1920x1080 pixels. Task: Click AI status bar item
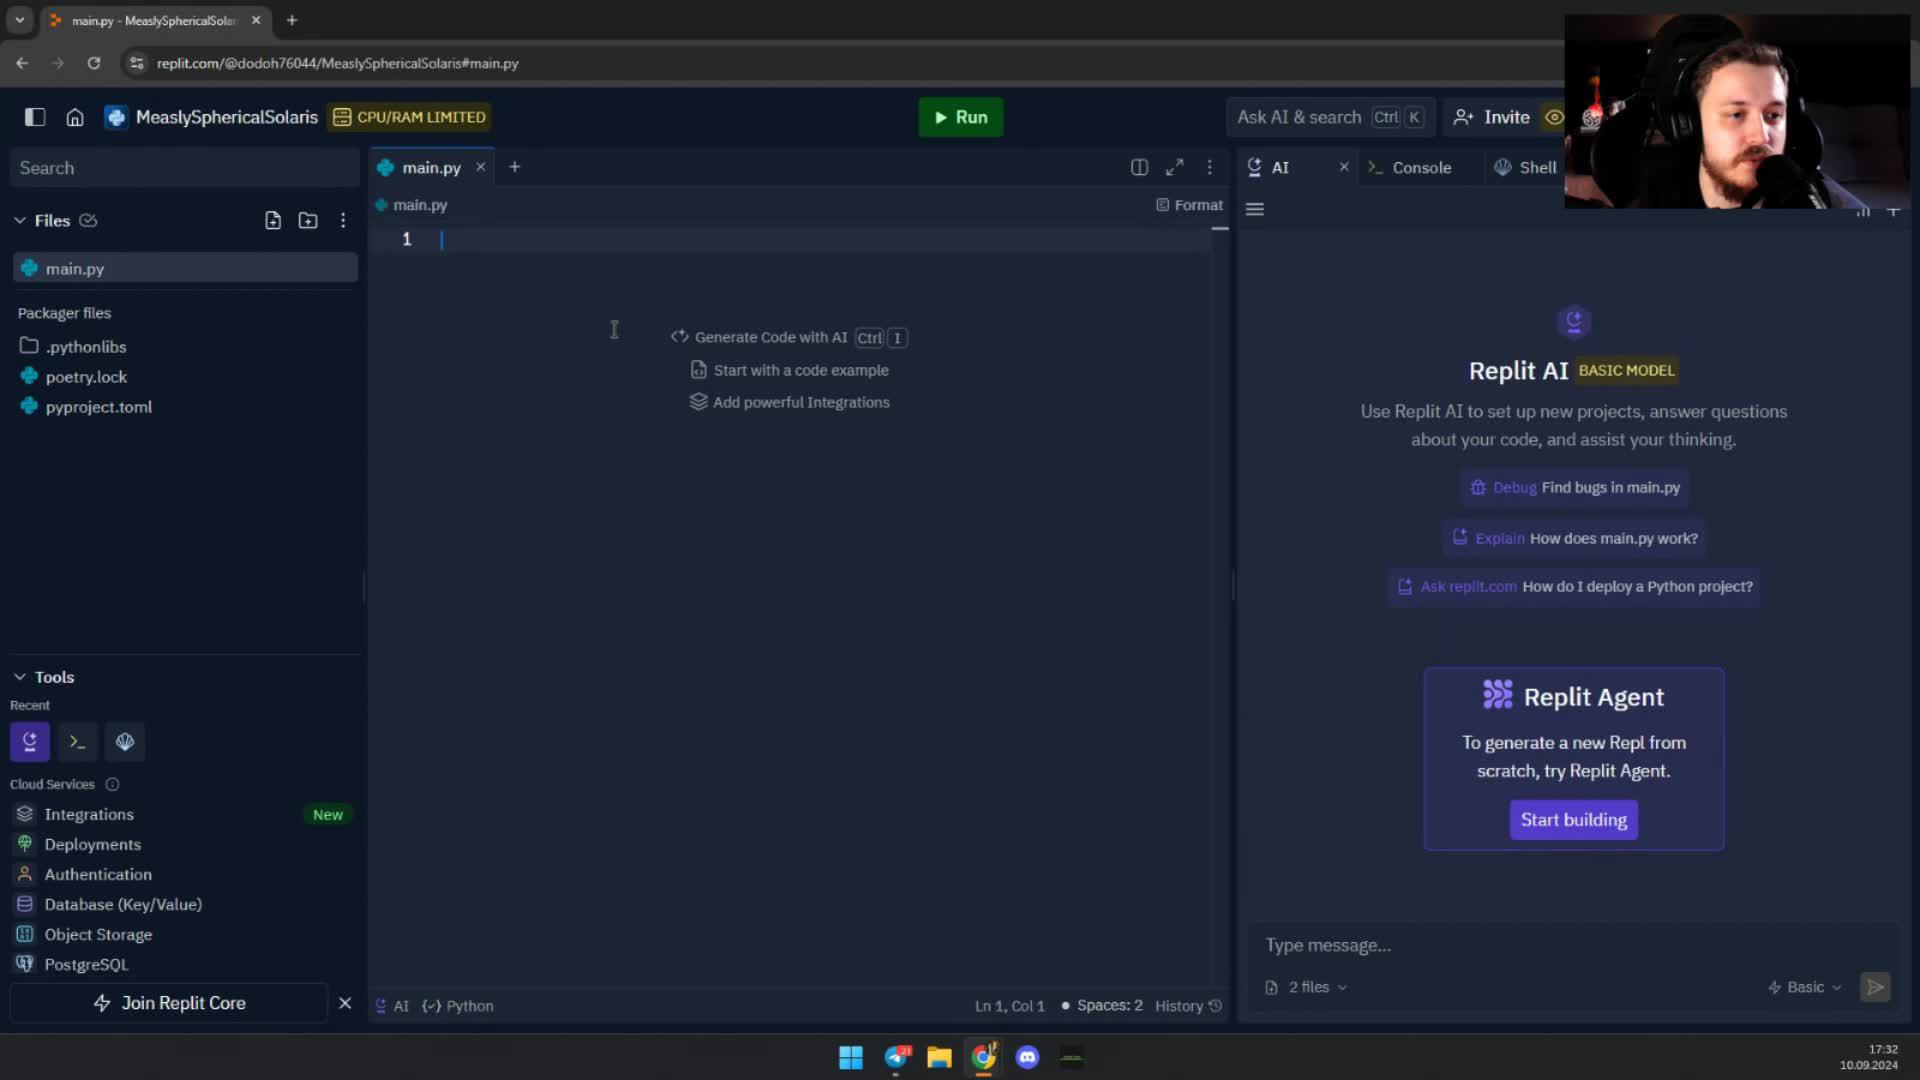click(x=392, y=1006)
